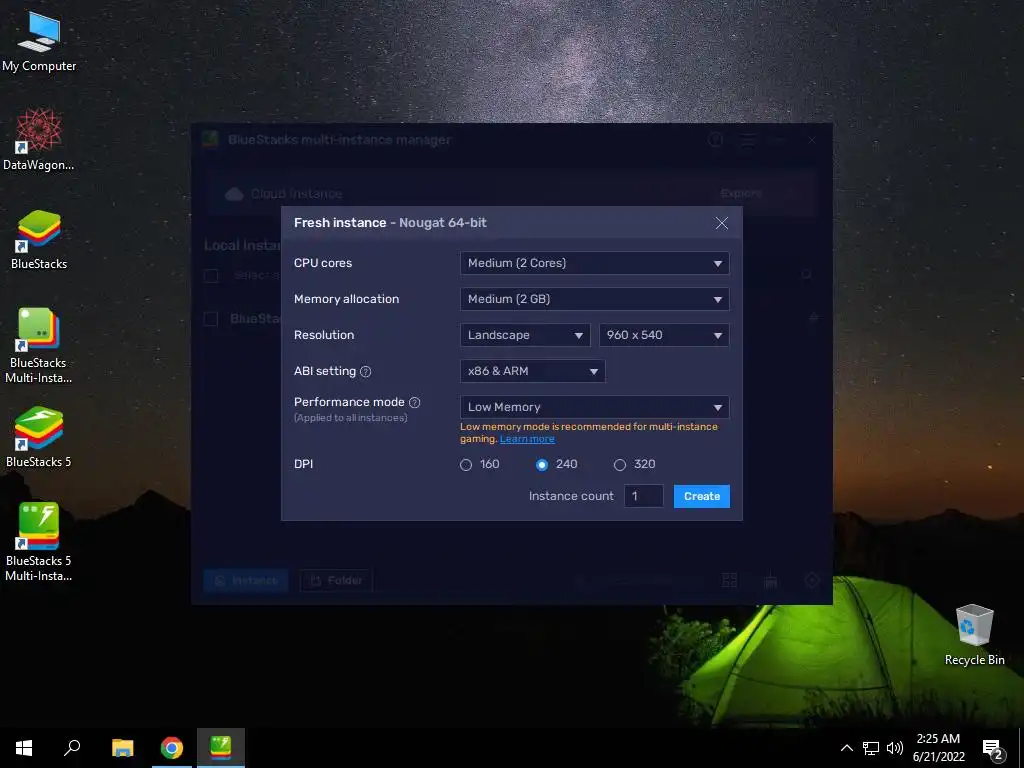Click the taskbar clock showing 2:25 AM
Viewport: 1024px width, 768px height.
(x=938, y=748)
